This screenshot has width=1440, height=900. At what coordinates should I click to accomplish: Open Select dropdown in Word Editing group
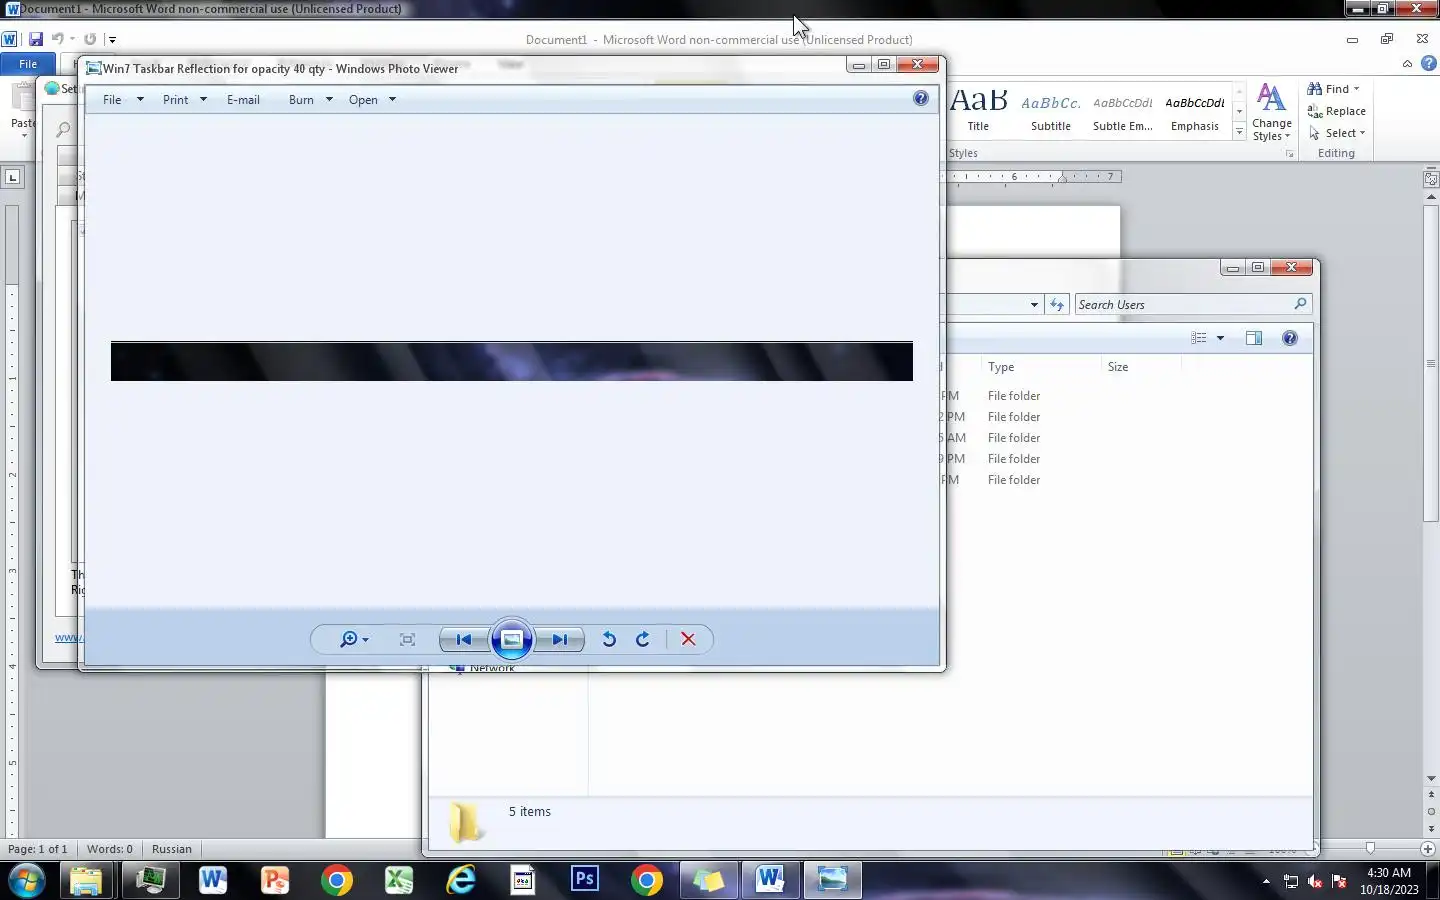pos(1337,133)
